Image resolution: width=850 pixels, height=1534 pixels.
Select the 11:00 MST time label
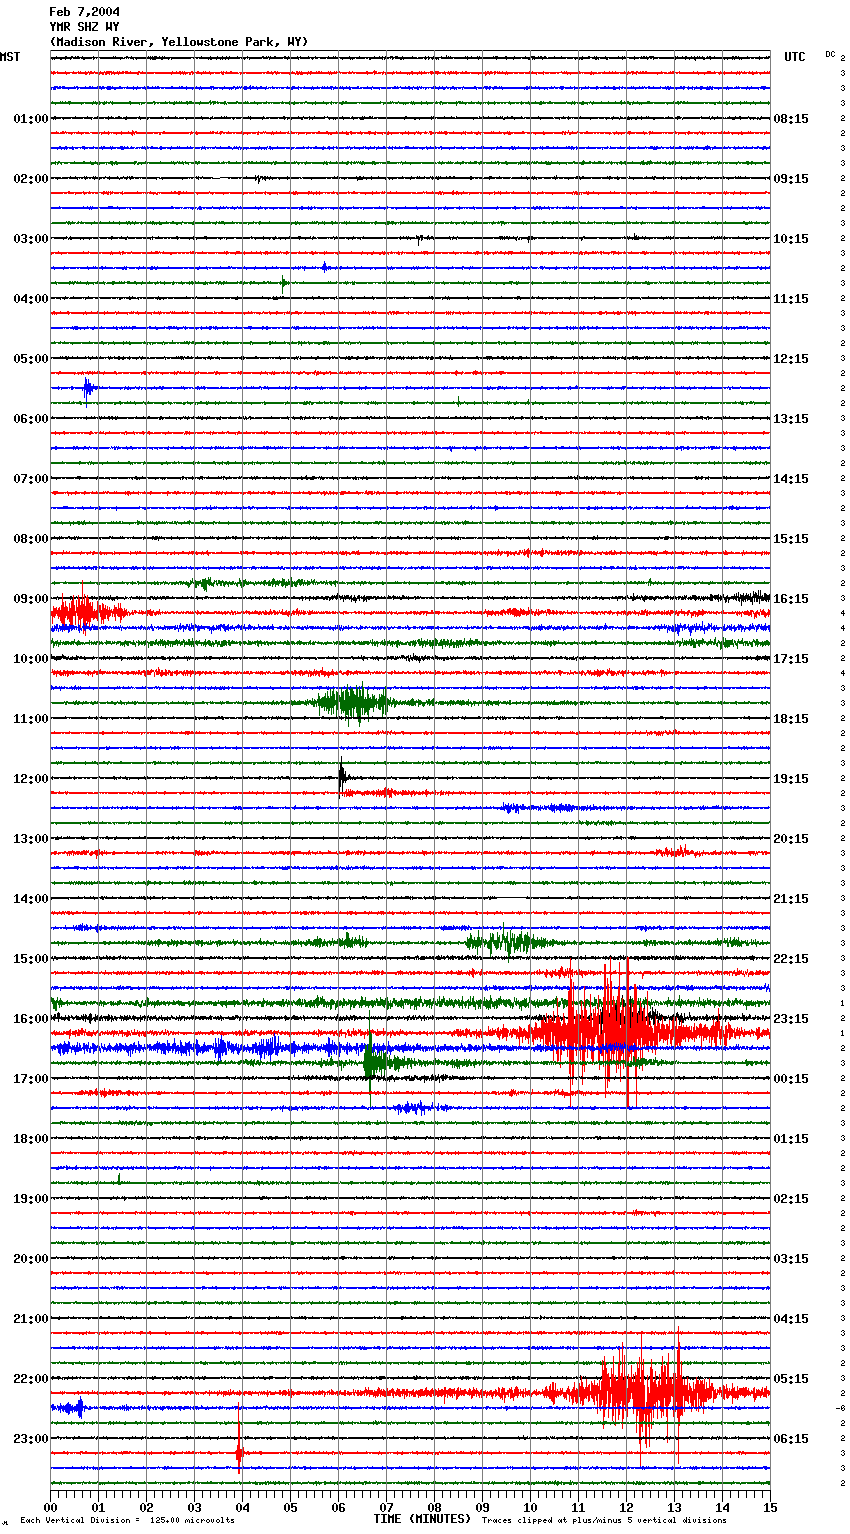click(x=31, y=719)
